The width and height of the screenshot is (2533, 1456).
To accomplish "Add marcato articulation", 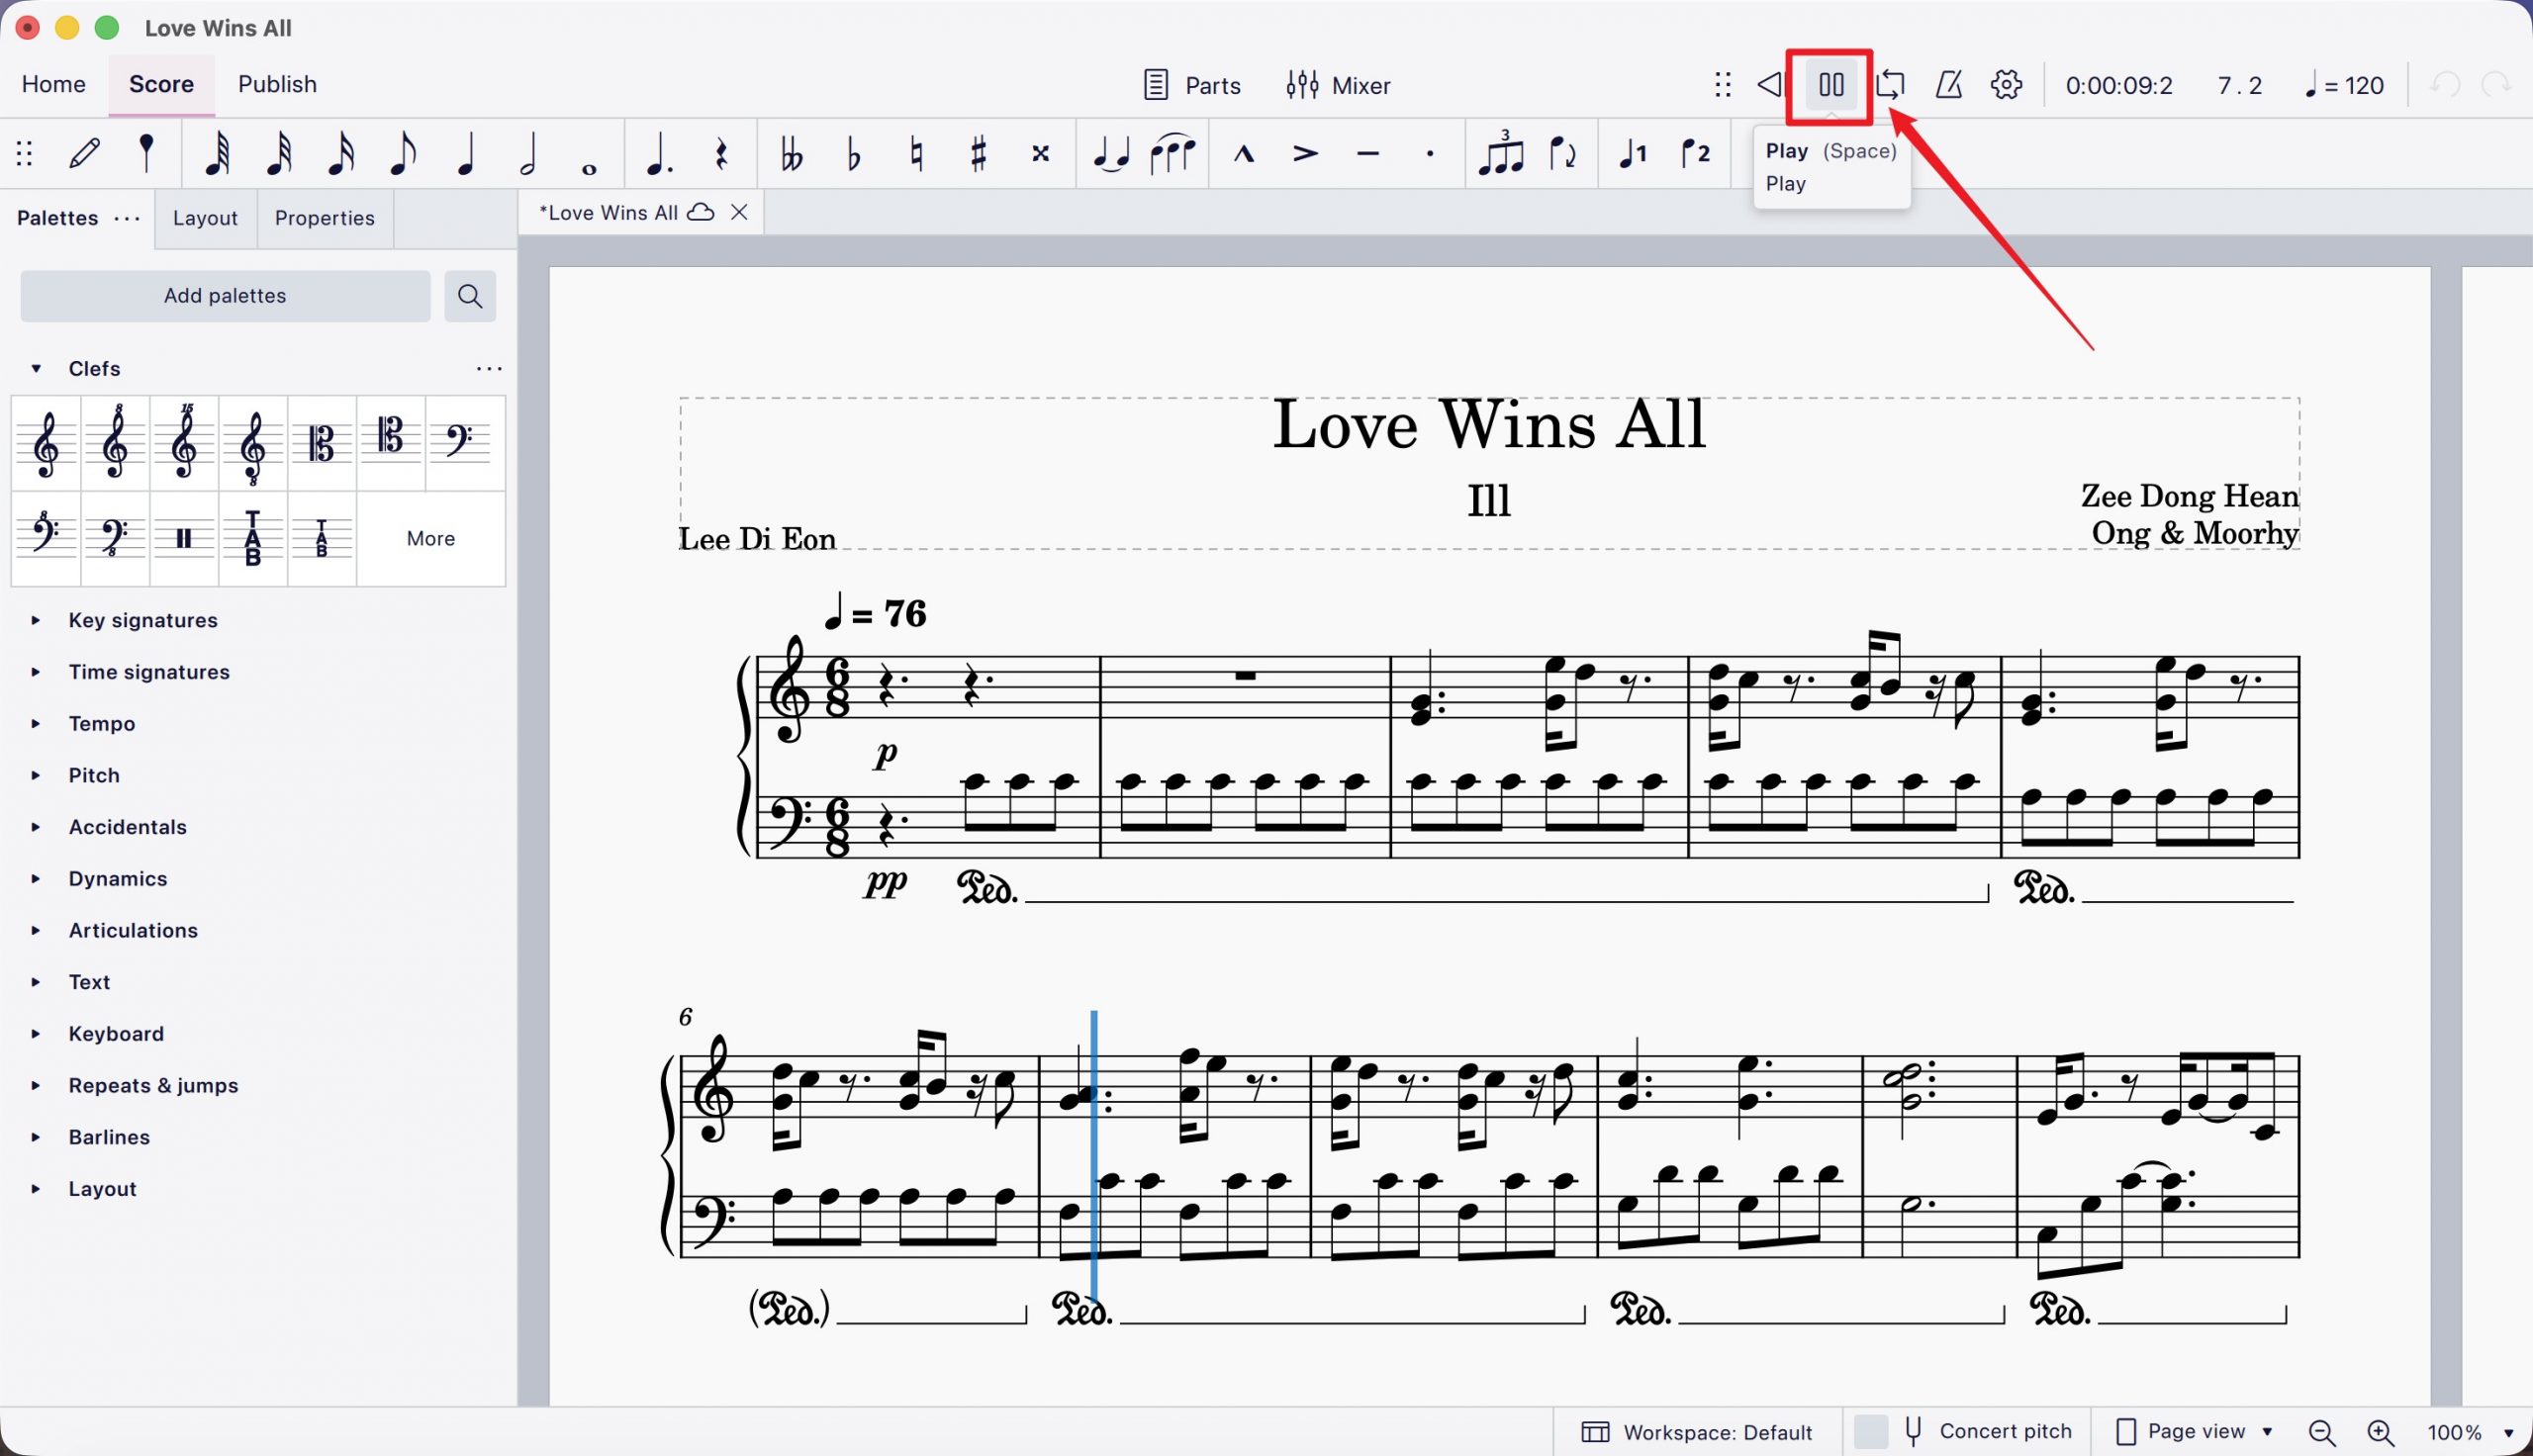I will tap(1243, 153).
